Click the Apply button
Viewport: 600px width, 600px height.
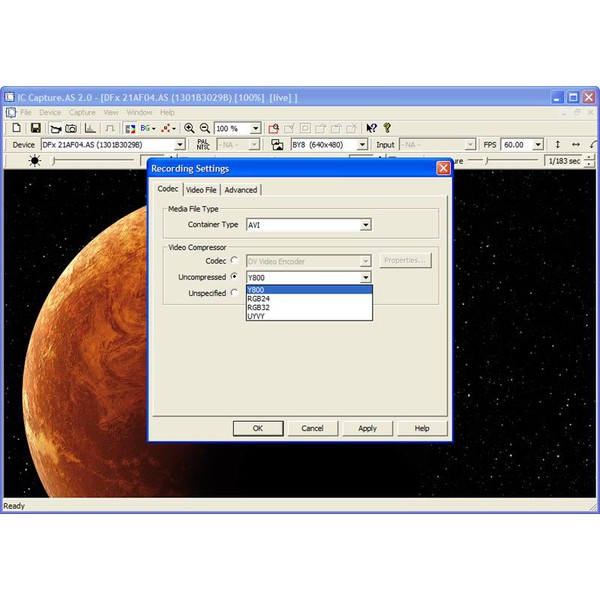coord(367,428)
